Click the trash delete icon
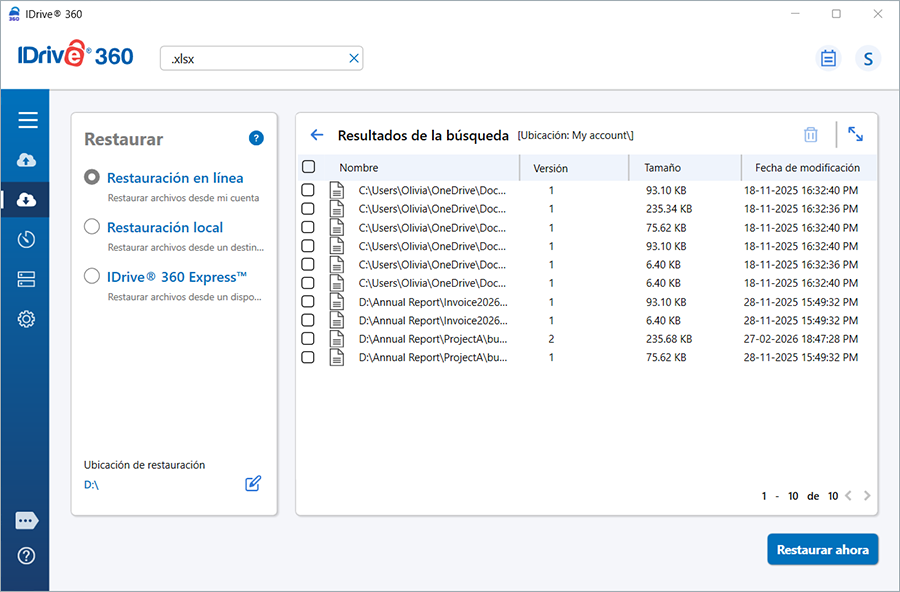 [811, 134]
